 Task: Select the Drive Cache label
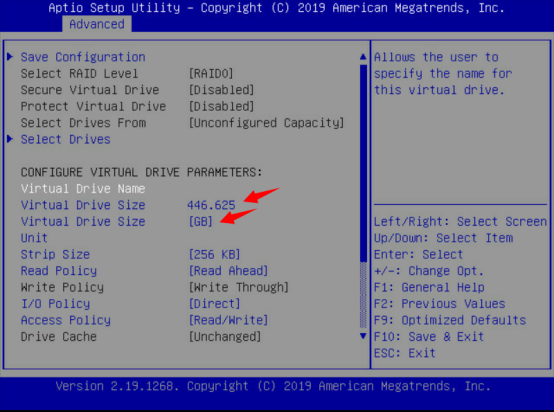tap(59, 337)
